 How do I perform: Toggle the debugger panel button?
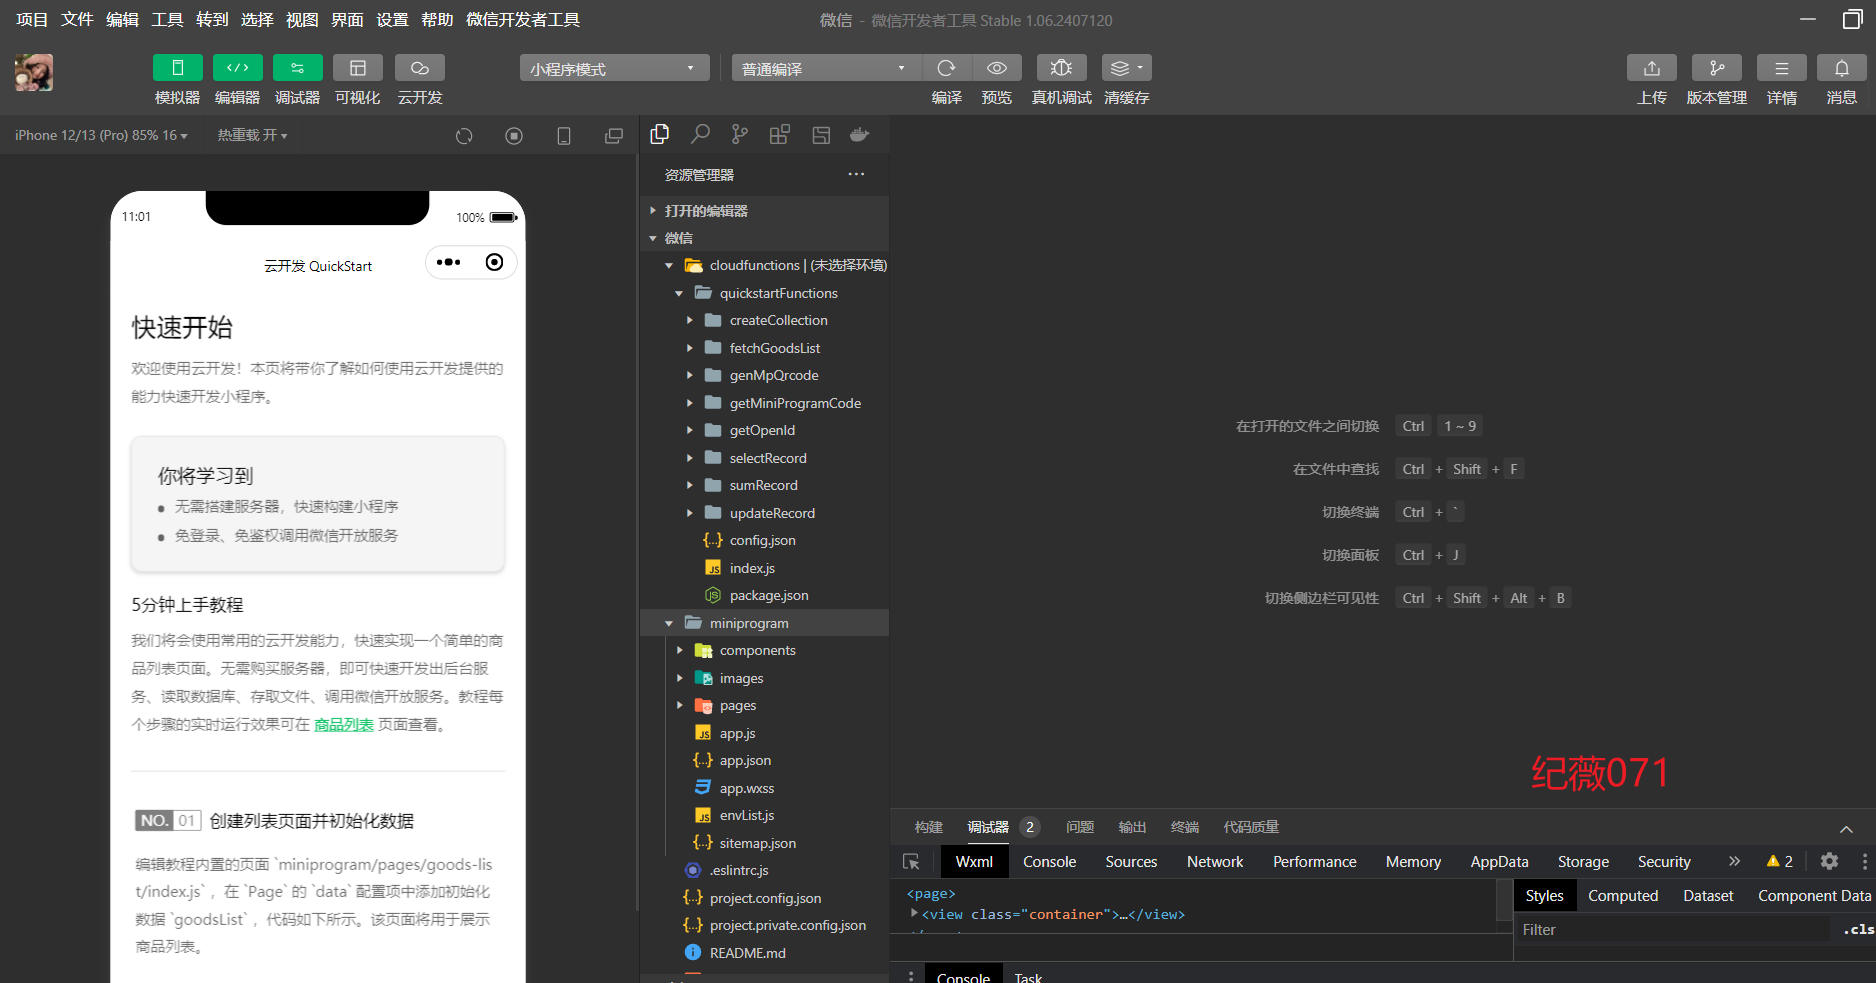click(297, 68)
